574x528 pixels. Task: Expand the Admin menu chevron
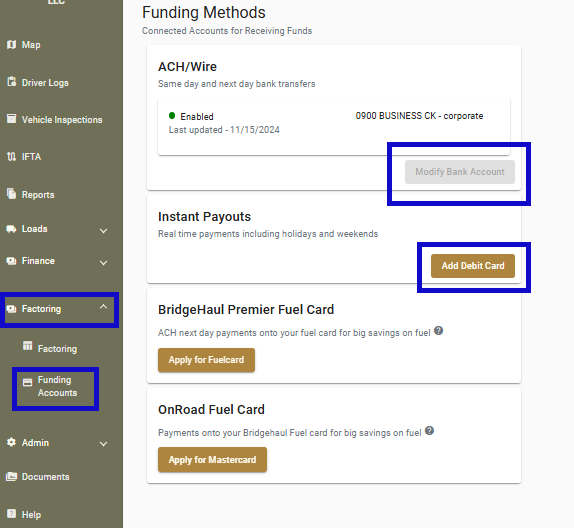[x=104, y=444]
